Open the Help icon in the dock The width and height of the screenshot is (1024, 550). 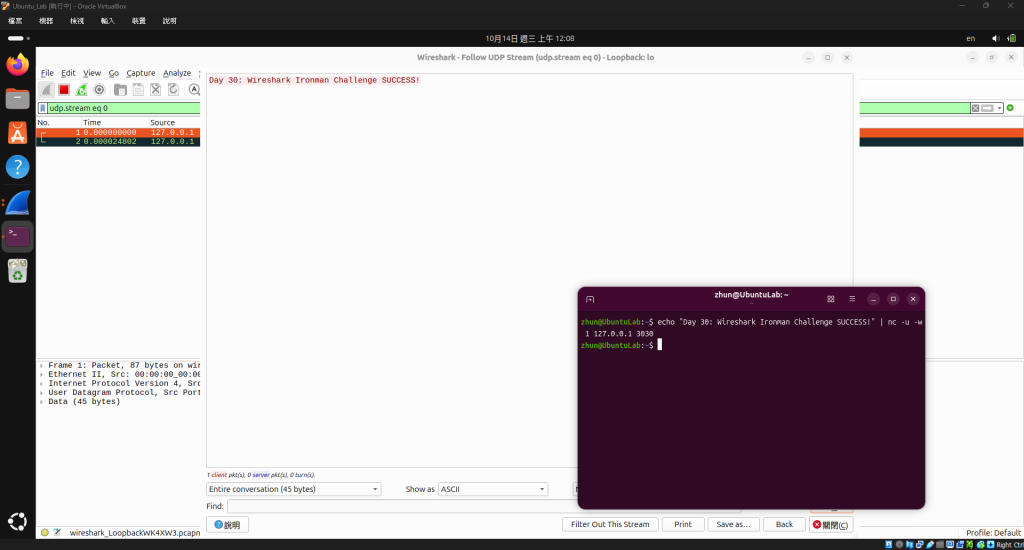pos(18,167)
